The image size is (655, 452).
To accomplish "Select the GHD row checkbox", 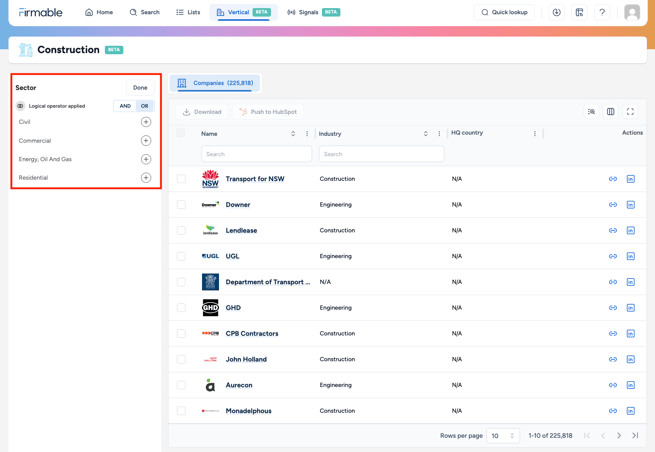I will click(x=181, y=308).
